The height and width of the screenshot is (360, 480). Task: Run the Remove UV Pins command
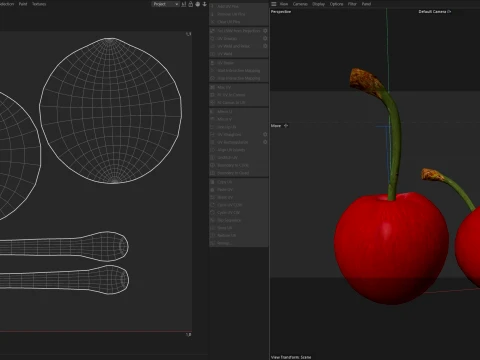239,14
